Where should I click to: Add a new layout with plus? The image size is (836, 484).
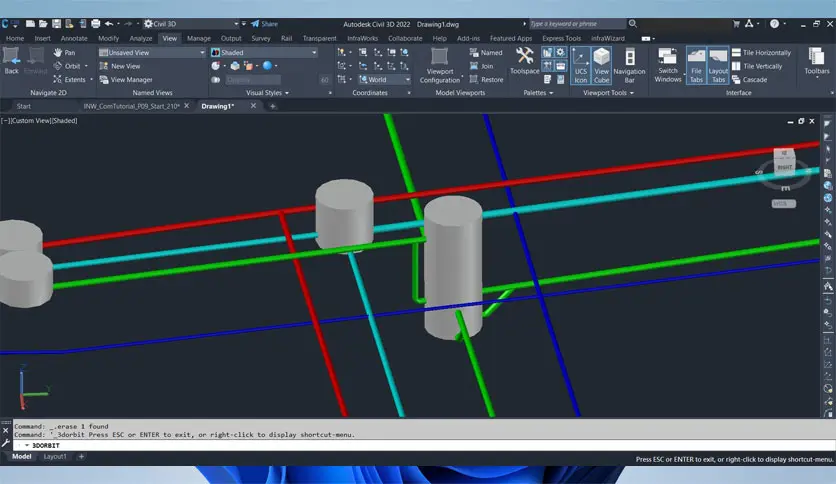pos(81,456)
